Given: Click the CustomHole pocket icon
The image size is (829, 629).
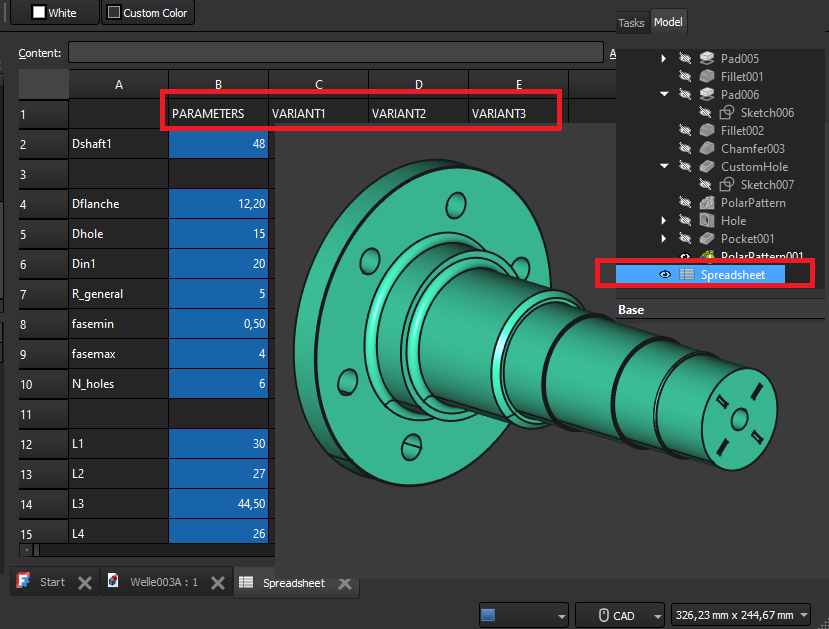Looking at the screenshot, I should (707, 166).
